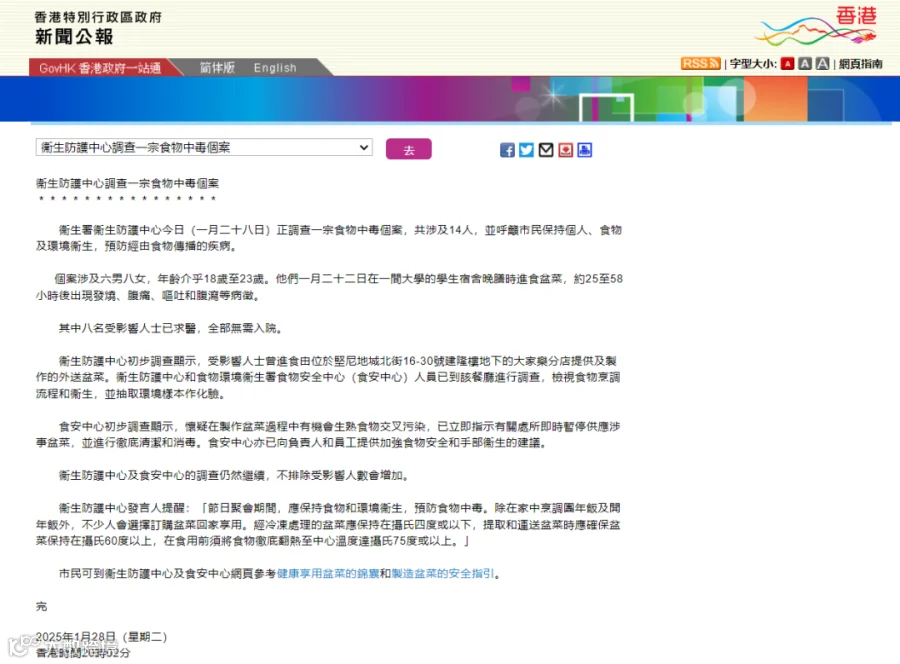This screenshot has height=664, width=900.
Task: Click the red download icon beside the envelope
Action: tap(565, 150)
